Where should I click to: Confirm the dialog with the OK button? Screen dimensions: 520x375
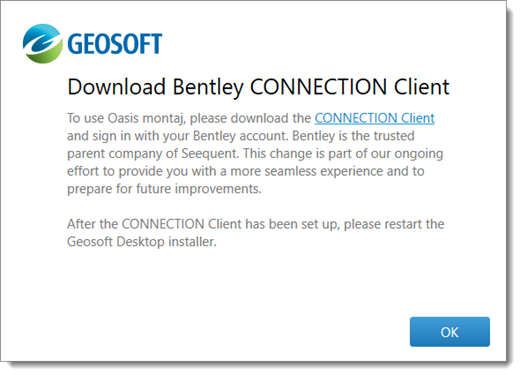tap(450, 332)
